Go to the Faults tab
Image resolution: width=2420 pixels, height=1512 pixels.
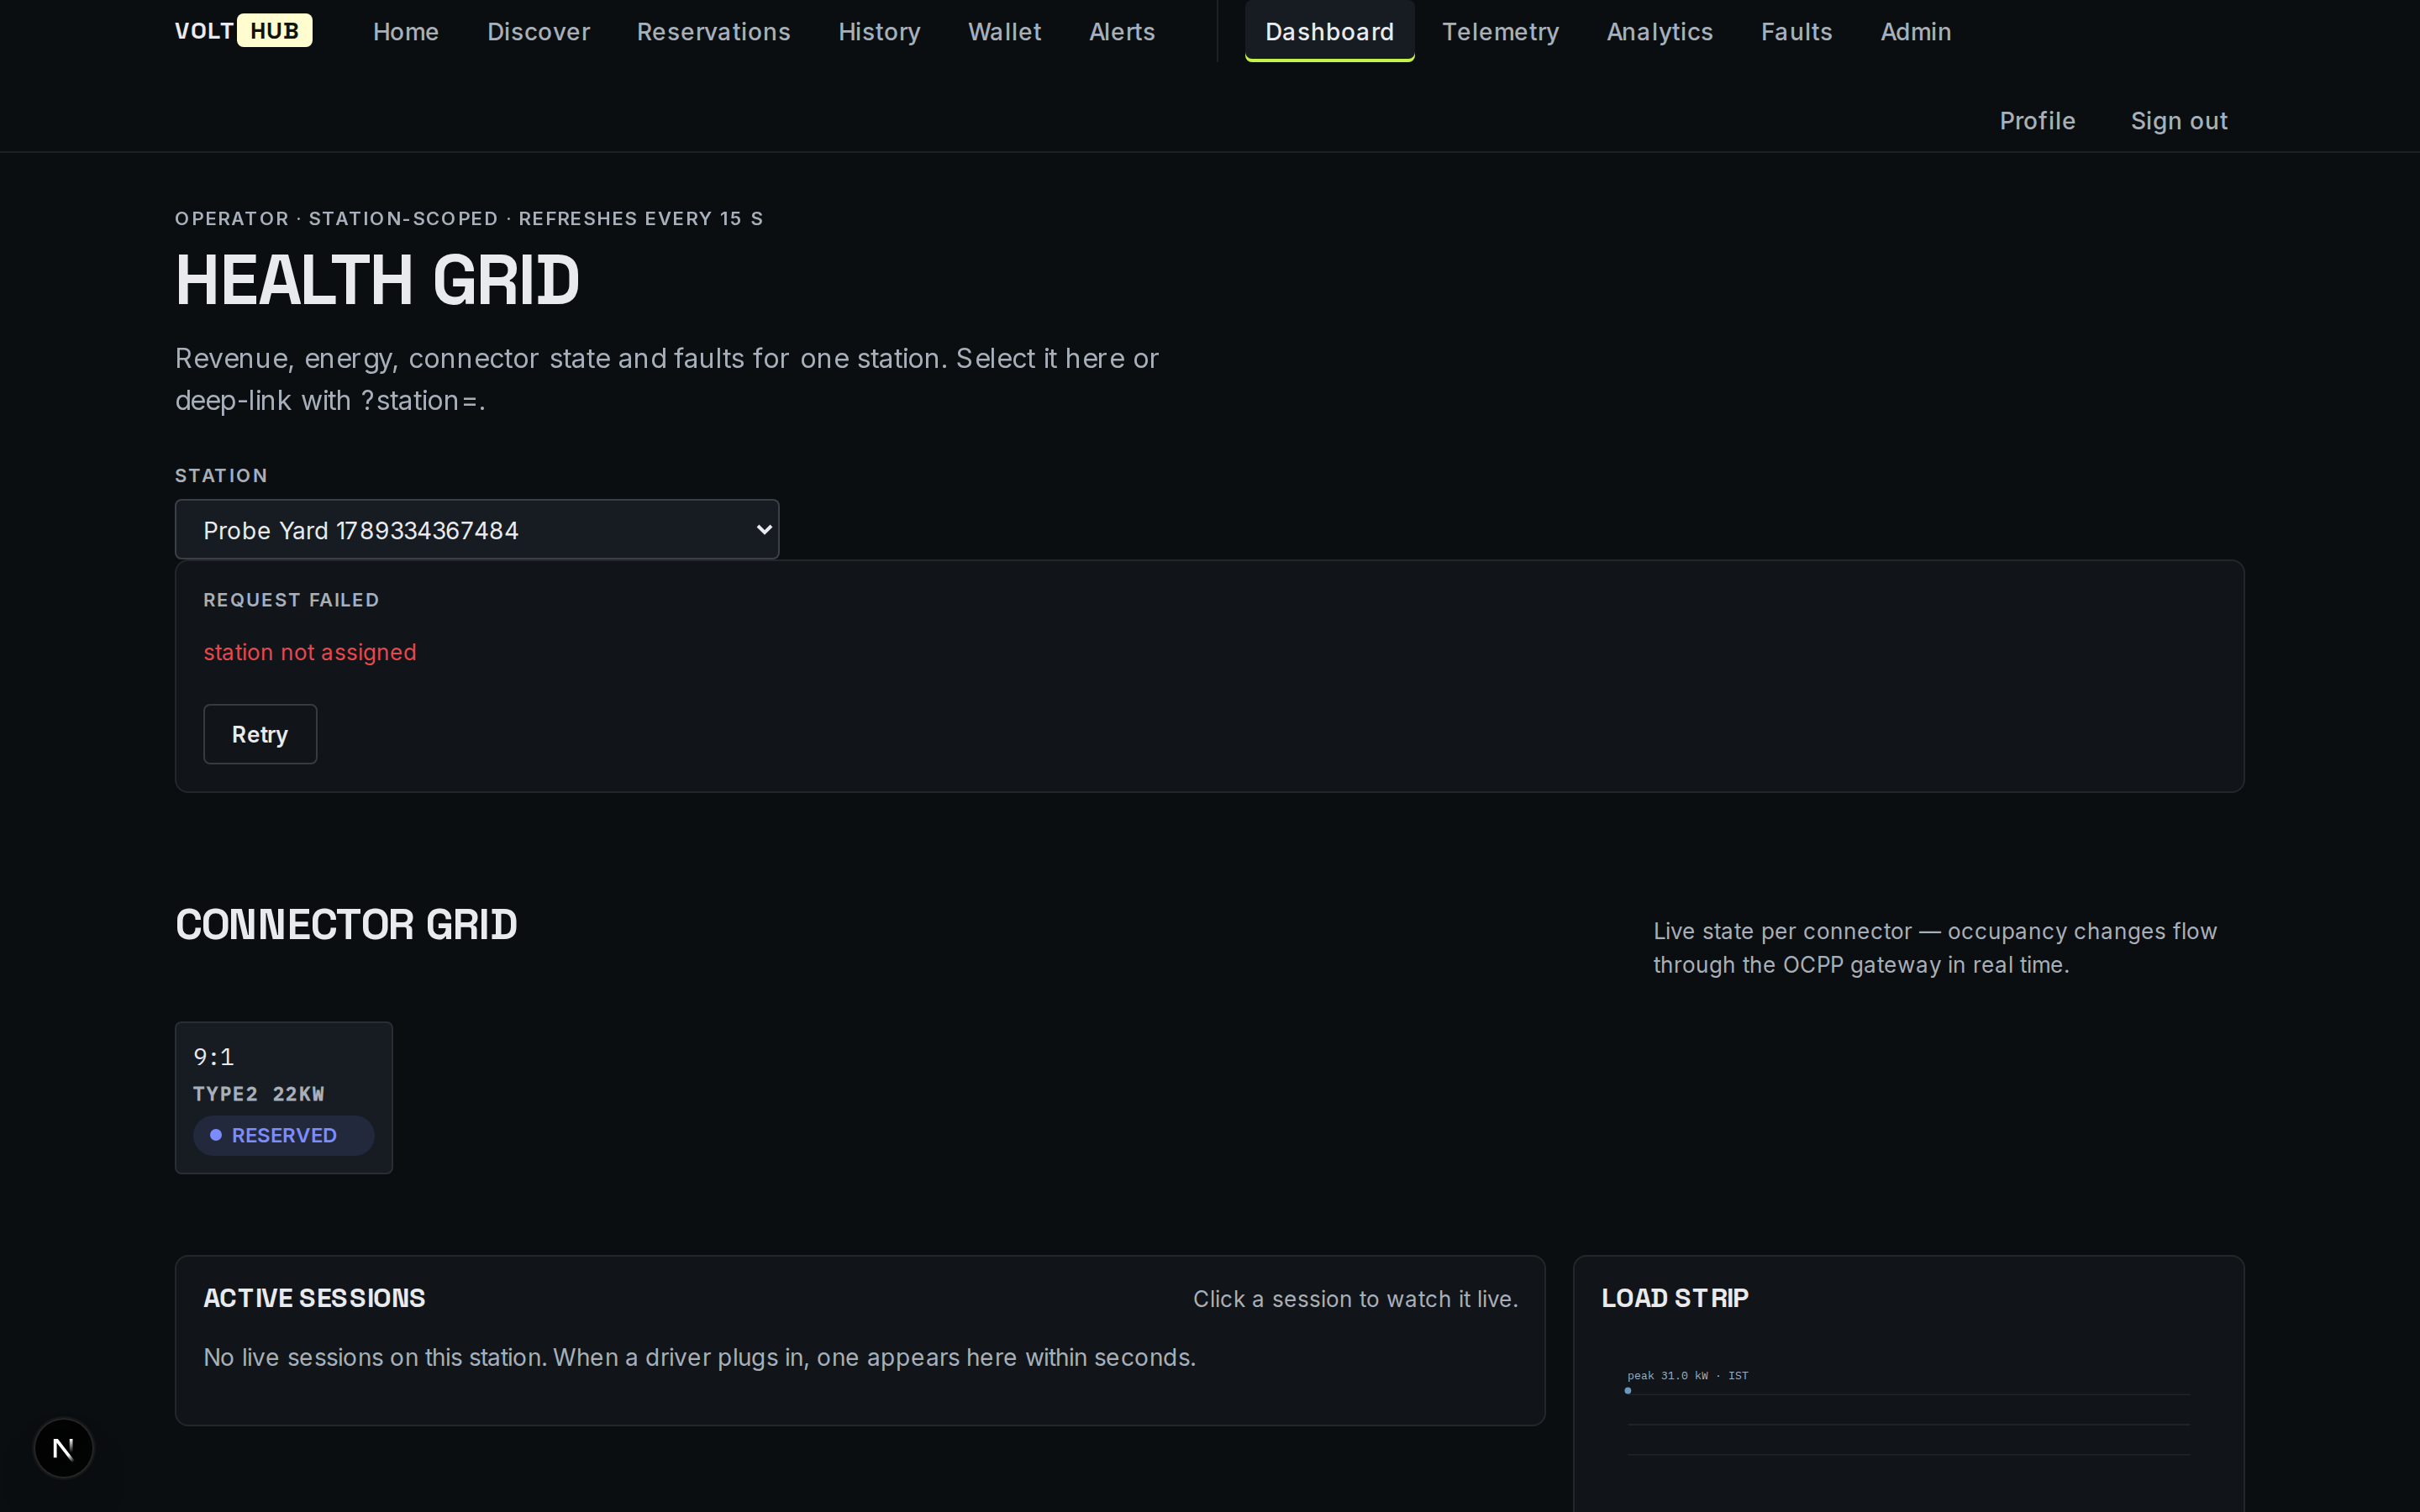pyautogui.click(x=1796, y=32)
